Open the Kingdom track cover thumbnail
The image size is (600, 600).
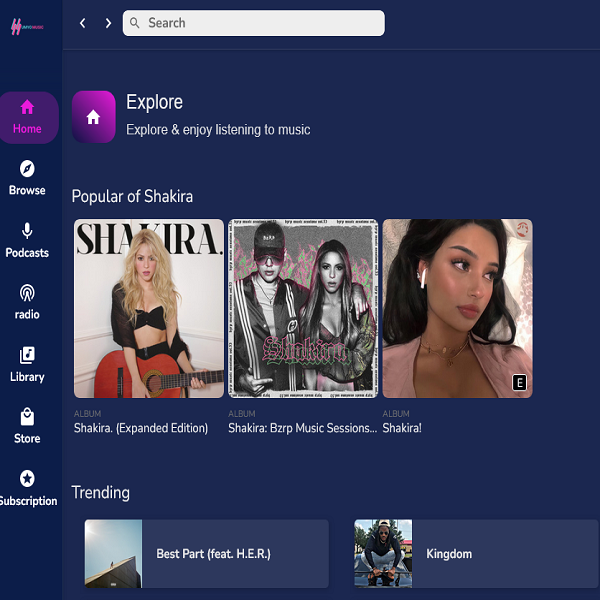[383, 554]
